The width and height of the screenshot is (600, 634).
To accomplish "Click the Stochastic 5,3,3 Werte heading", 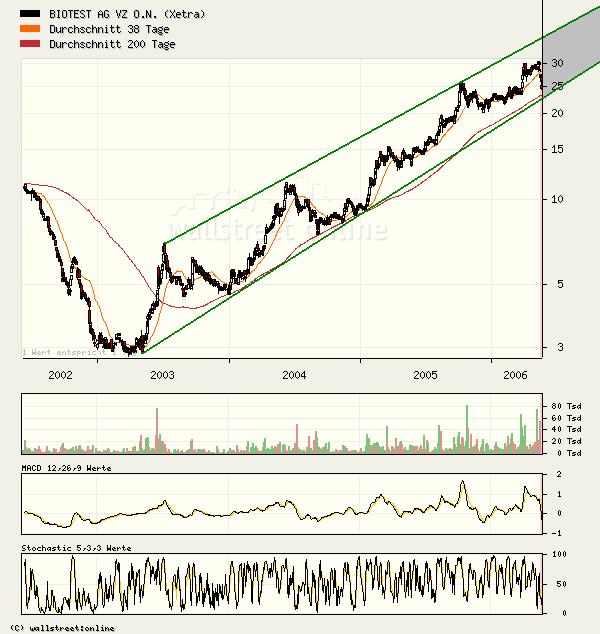I will point(76,548).
